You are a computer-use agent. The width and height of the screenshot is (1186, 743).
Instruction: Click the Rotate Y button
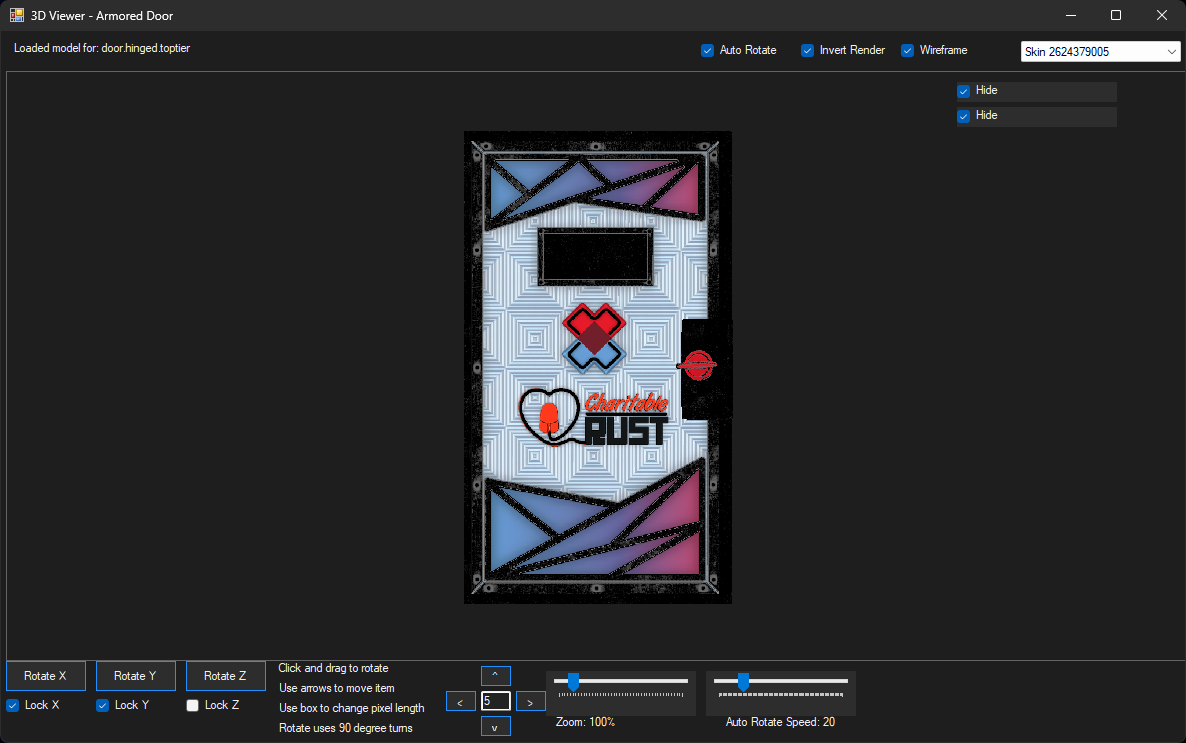135,676
